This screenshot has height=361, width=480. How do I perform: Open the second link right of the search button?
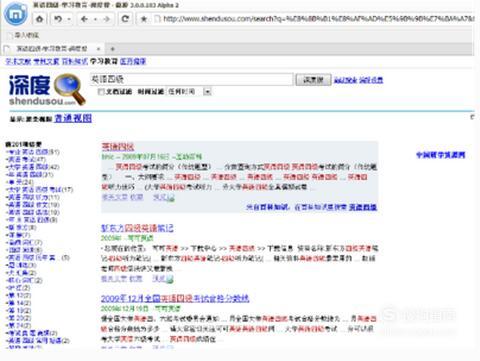(371, 80)
